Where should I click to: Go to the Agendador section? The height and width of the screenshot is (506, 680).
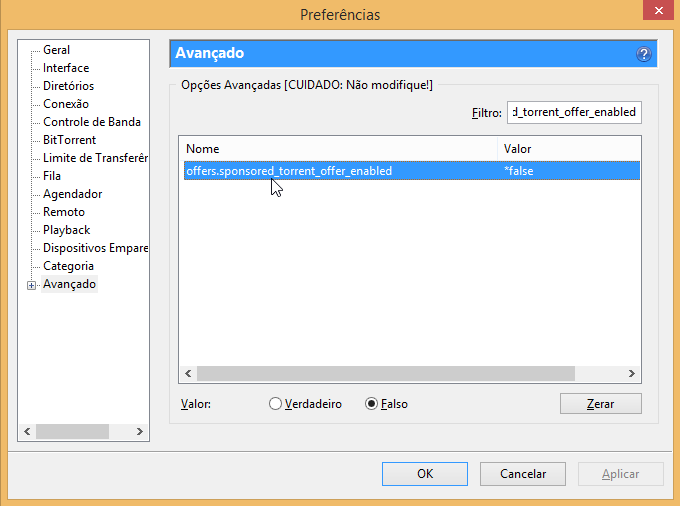click(72, 194)
